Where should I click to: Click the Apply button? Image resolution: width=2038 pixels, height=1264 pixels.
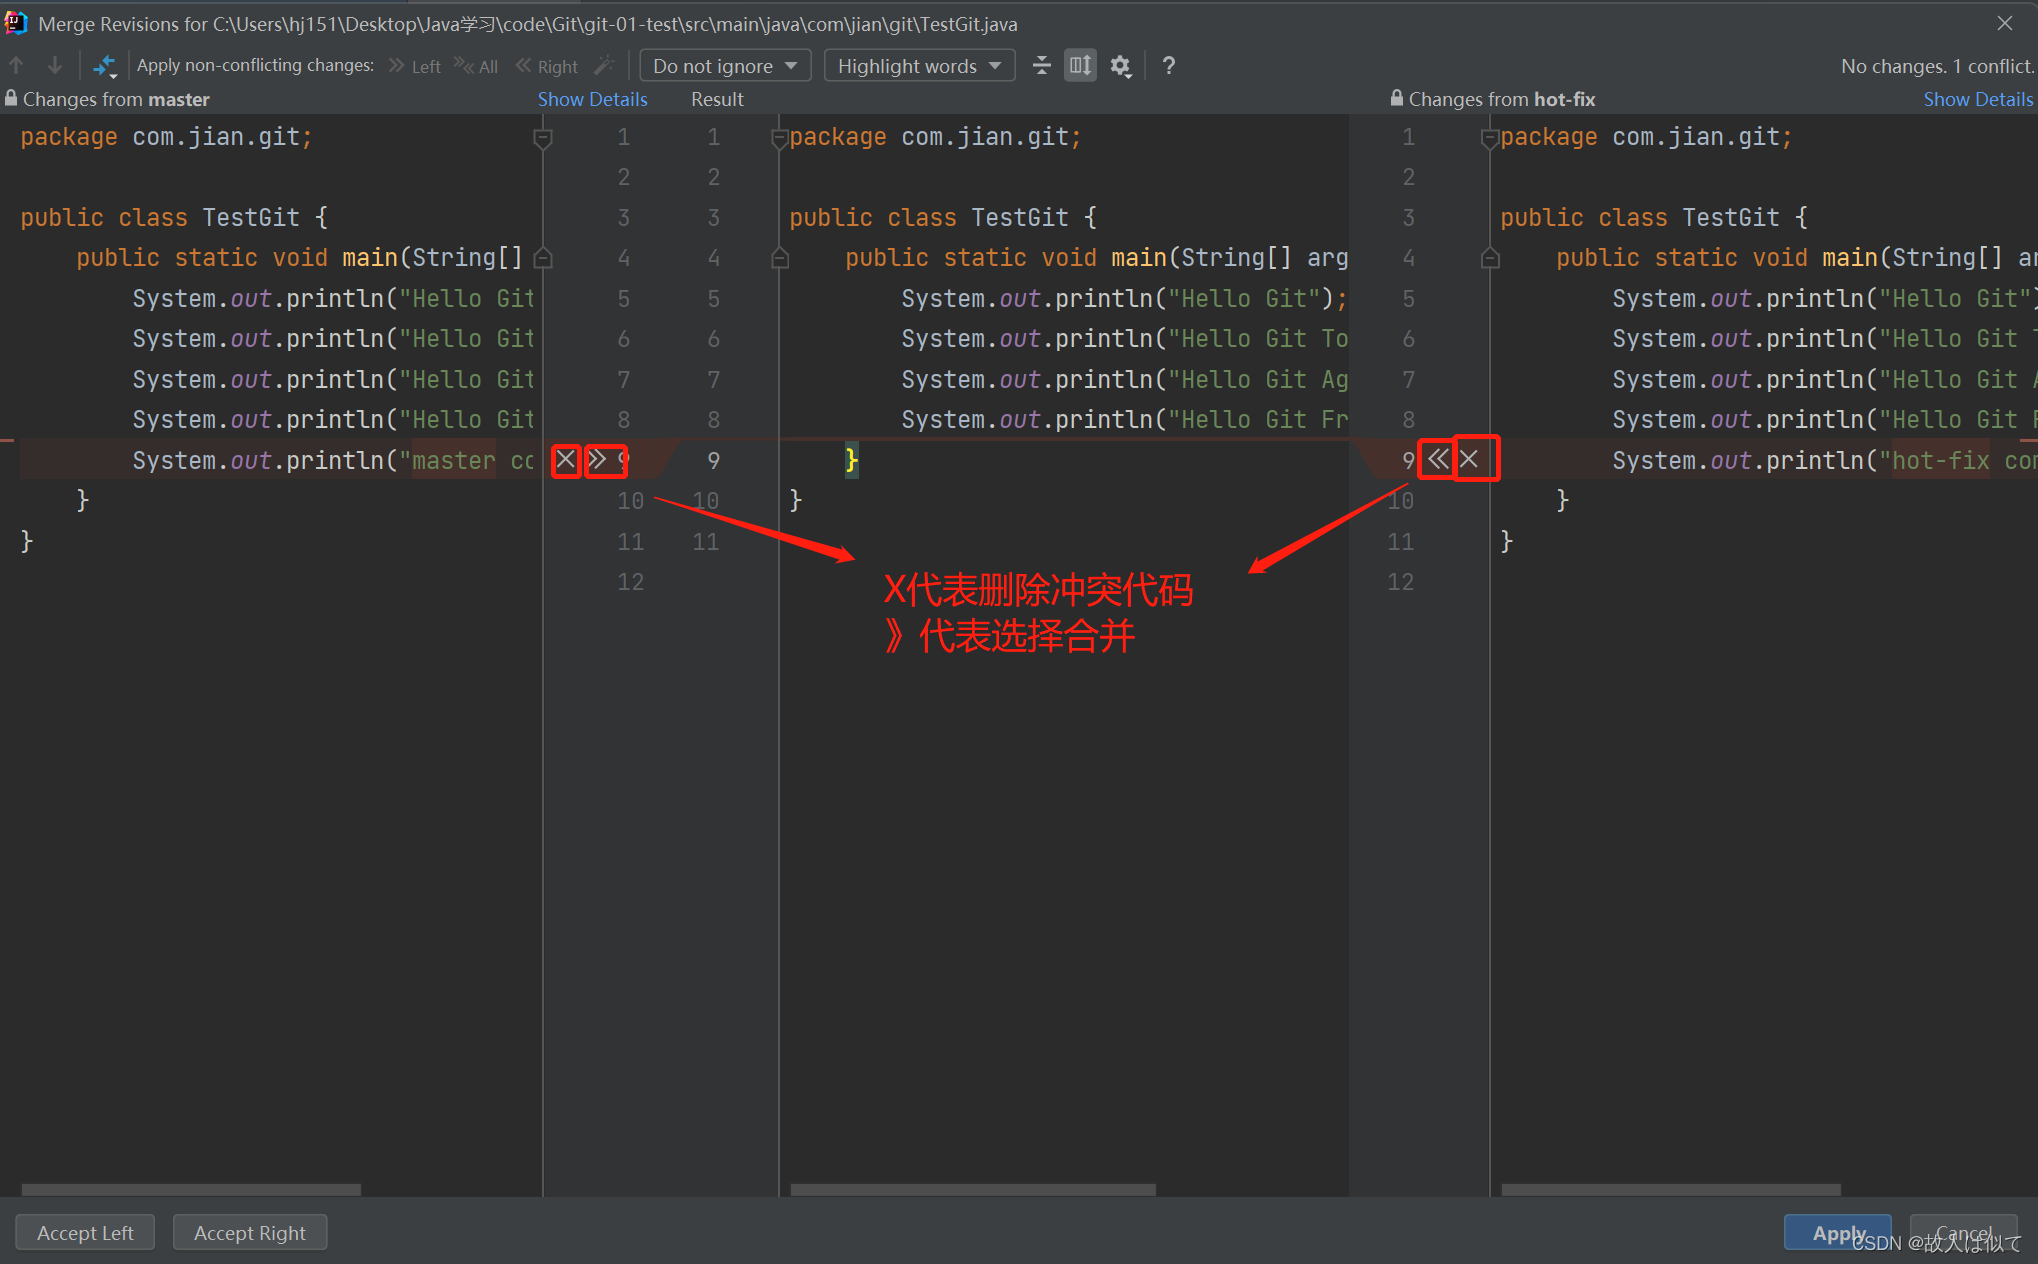click(x=1838, y=1233)
